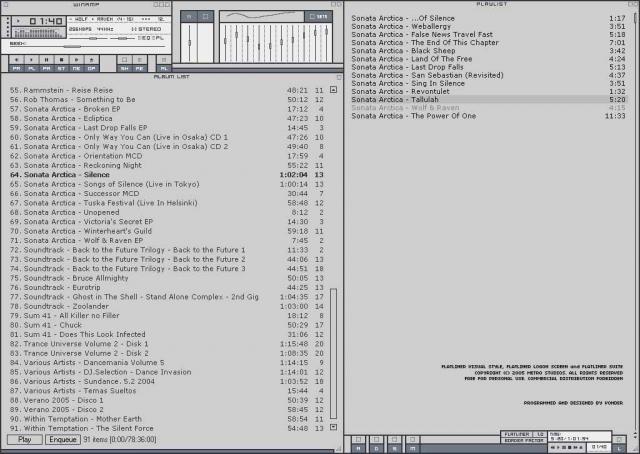Click the Play button in Album List
The image size is (640, 454).
pos(24,439)
